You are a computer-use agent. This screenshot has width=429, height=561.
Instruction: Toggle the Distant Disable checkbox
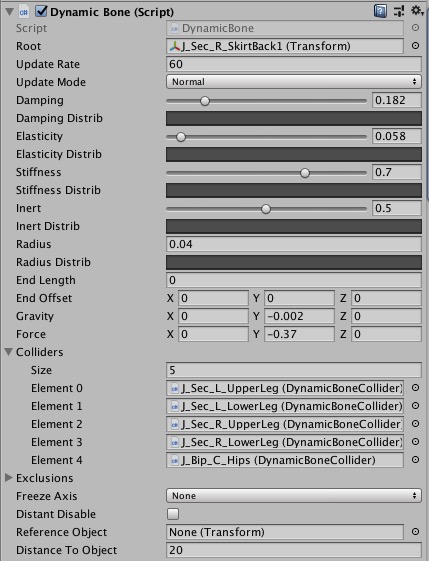(x=173, y=514)
